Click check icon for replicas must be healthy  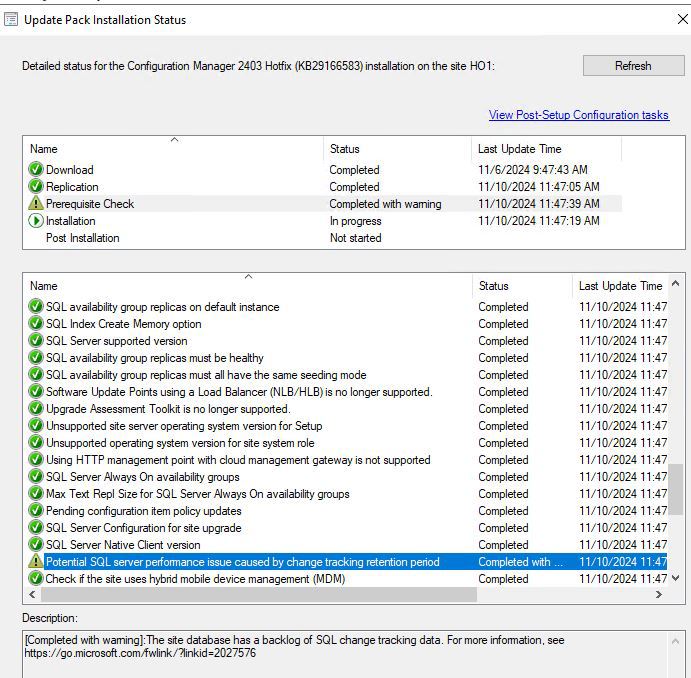[x=36, y=357]
